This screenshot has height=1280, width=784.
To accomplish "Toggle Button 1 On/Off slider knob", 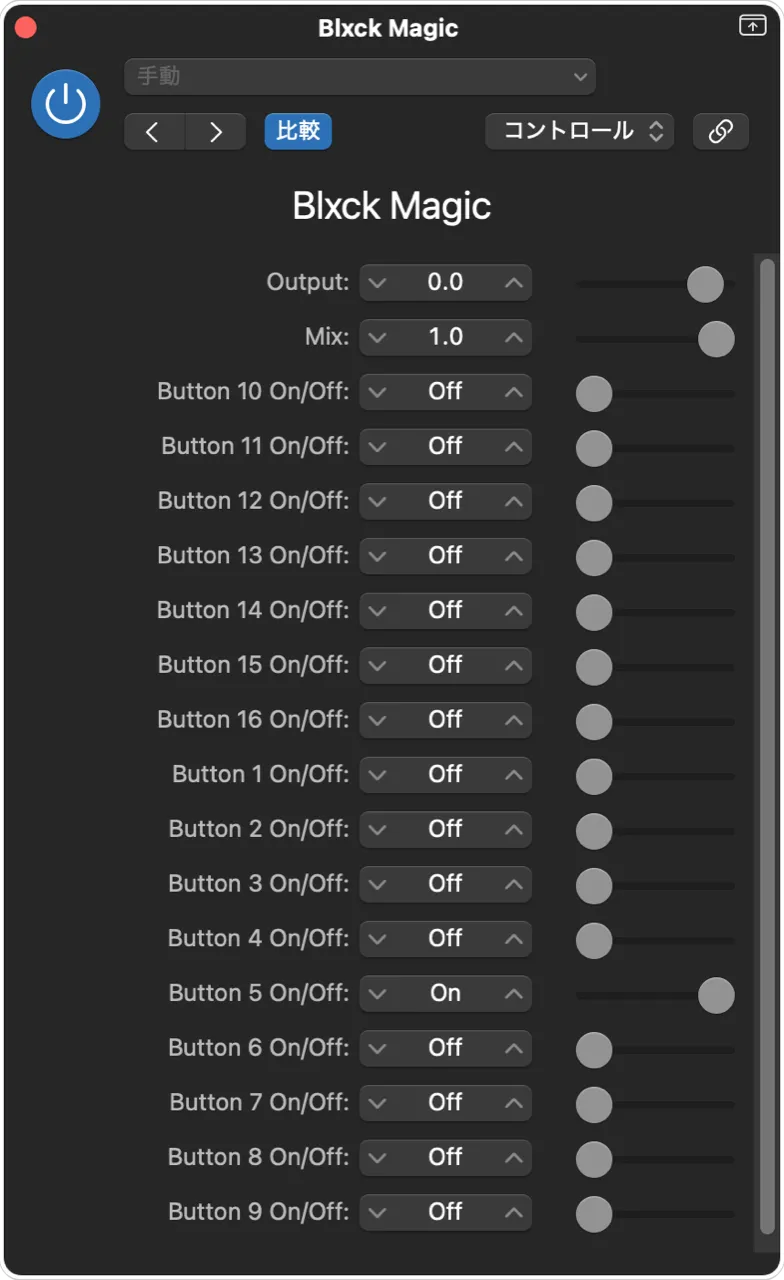I will pyautogui.click(x=594, y=776).
